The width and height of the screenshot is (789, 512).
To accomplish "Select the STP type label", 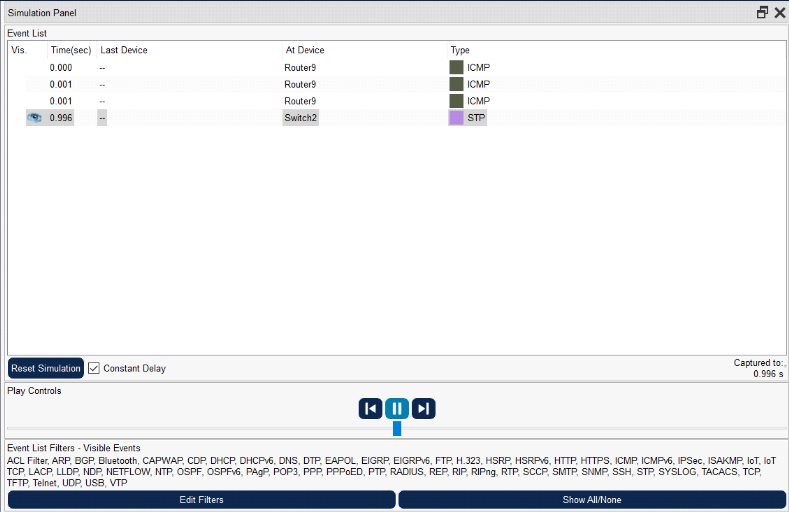I will click(476, 118).
